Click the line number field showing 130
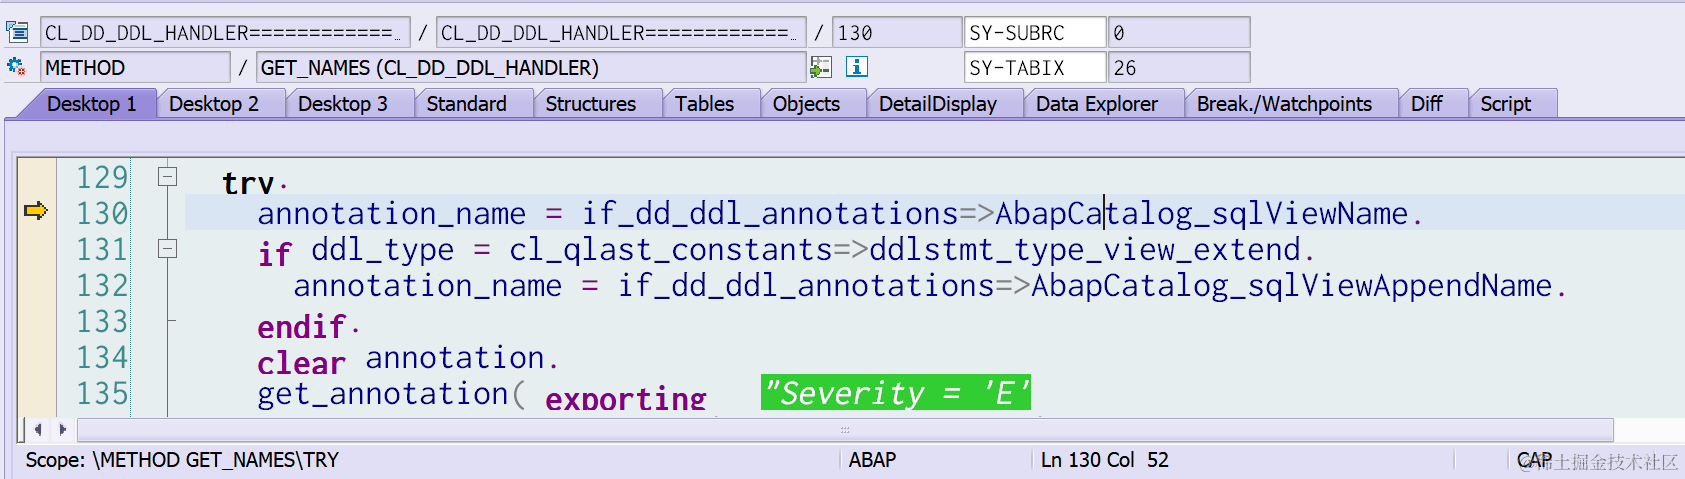1685x479 pixels. (897, 32)
